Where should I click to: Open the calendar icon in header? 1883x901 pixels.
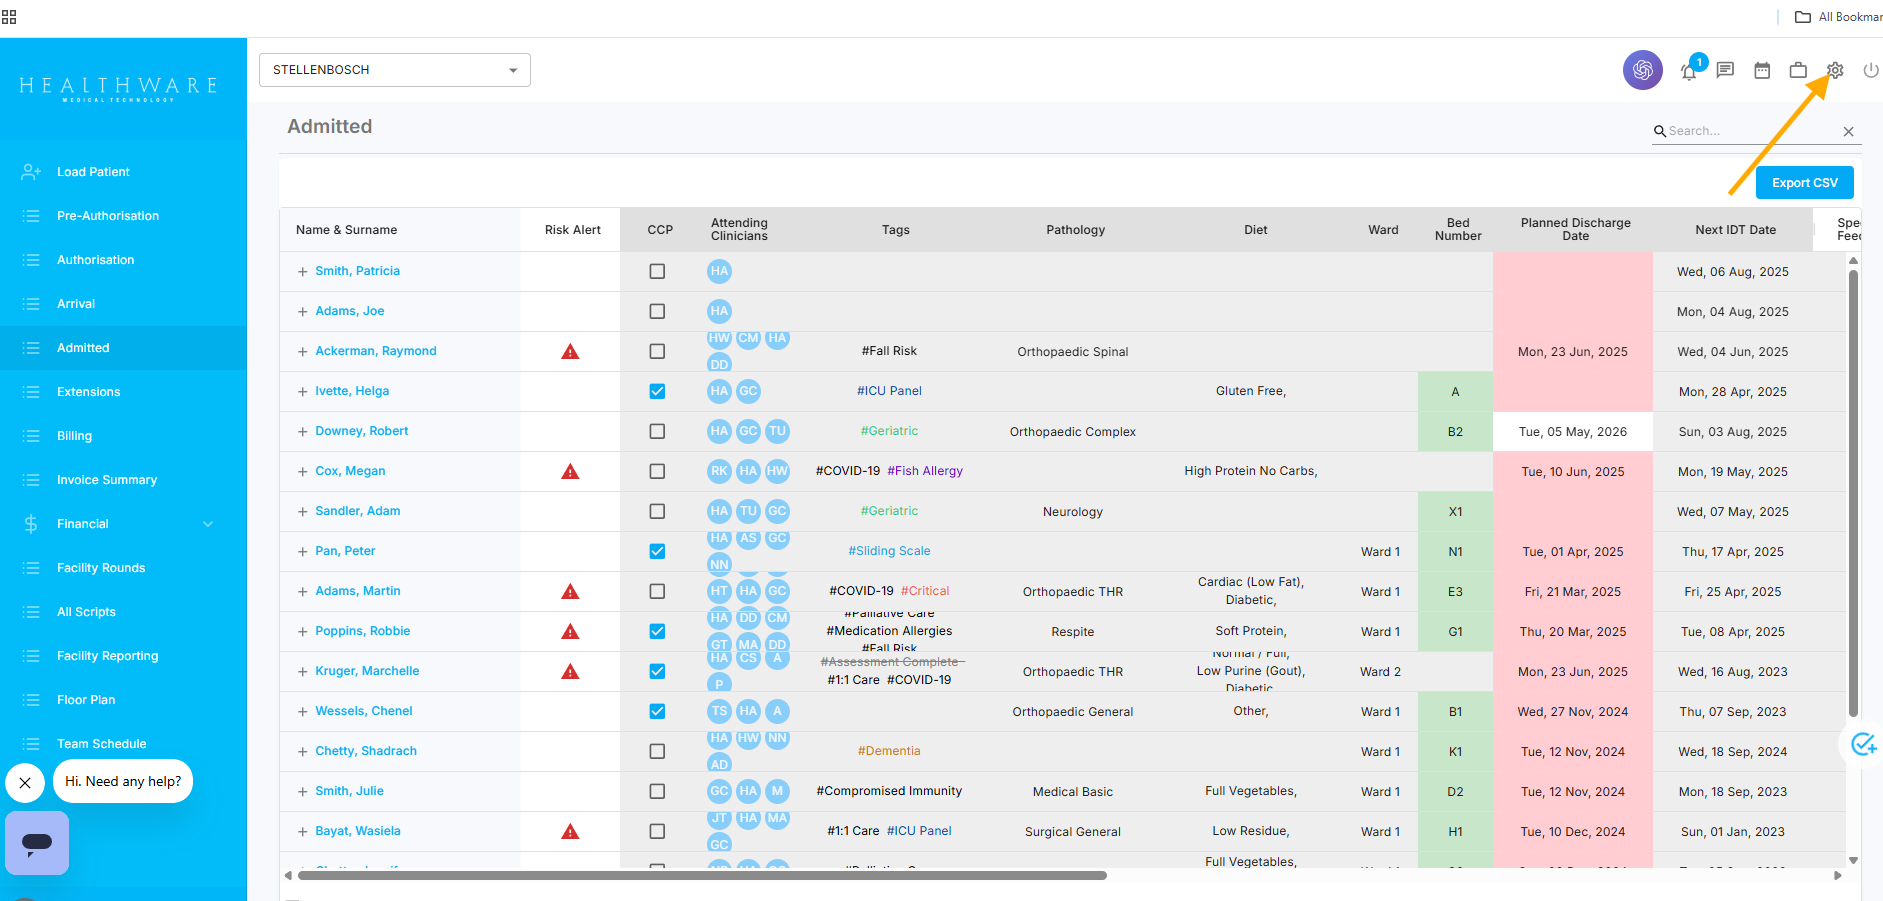[1762, 70]
